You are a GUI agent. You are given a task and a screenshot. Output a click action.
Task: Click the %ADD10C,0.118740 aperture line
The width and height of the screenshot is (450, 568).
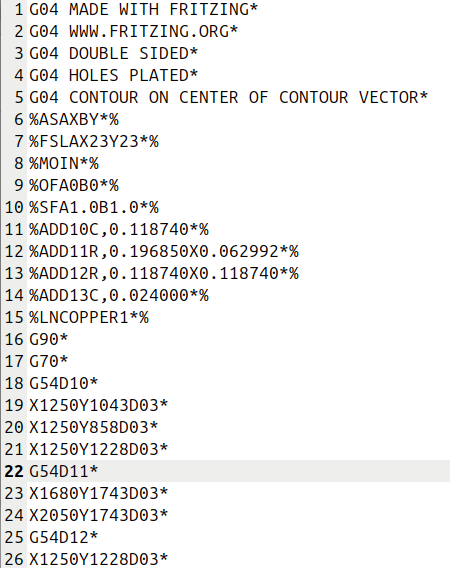(119, 229)
